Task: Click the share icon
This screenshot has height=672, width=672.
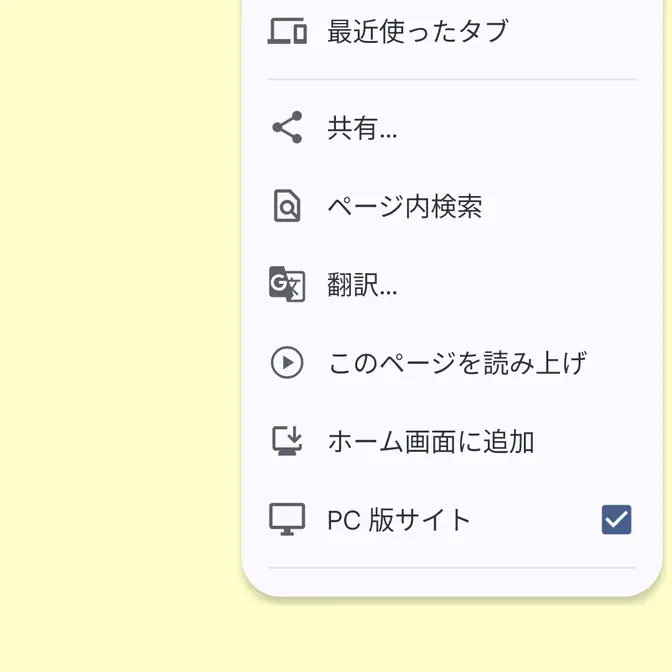Action: [287, 128]
